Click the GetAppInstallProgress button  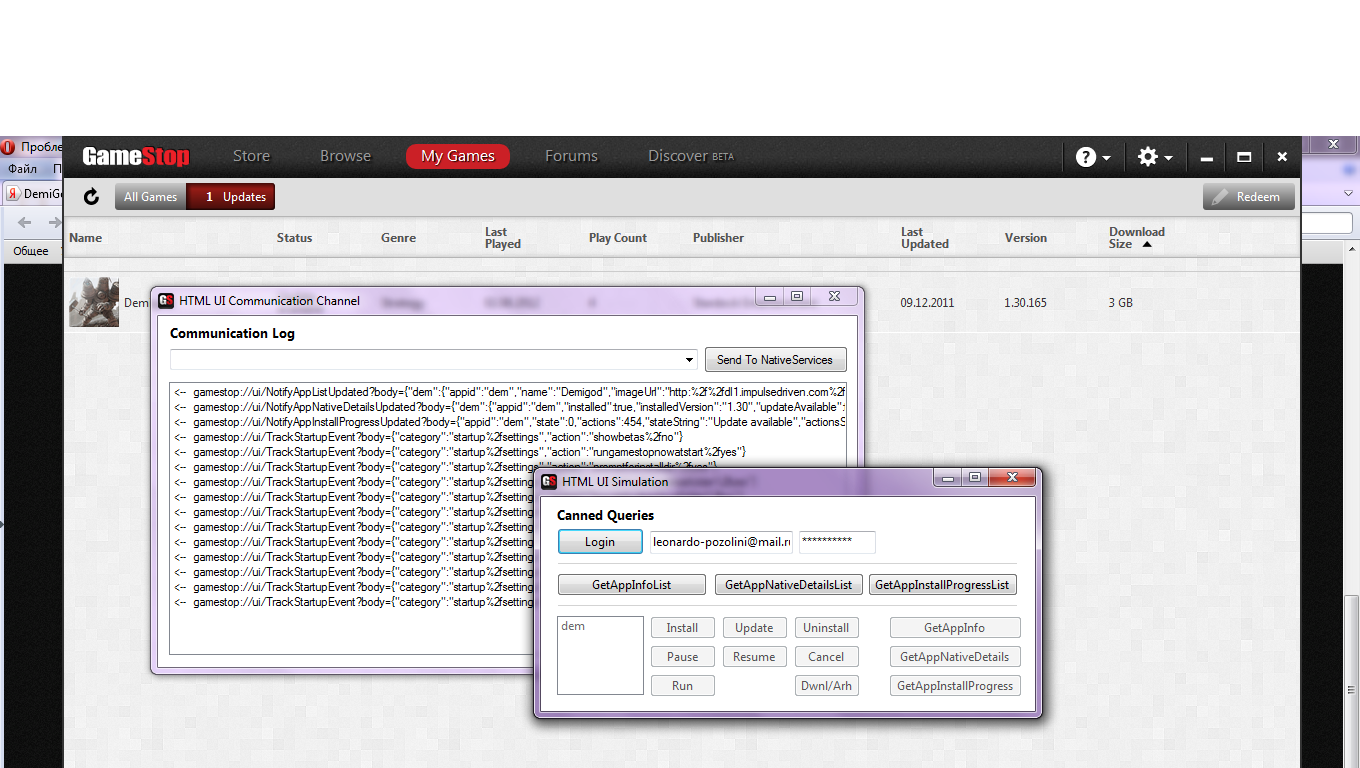(955, 686)
